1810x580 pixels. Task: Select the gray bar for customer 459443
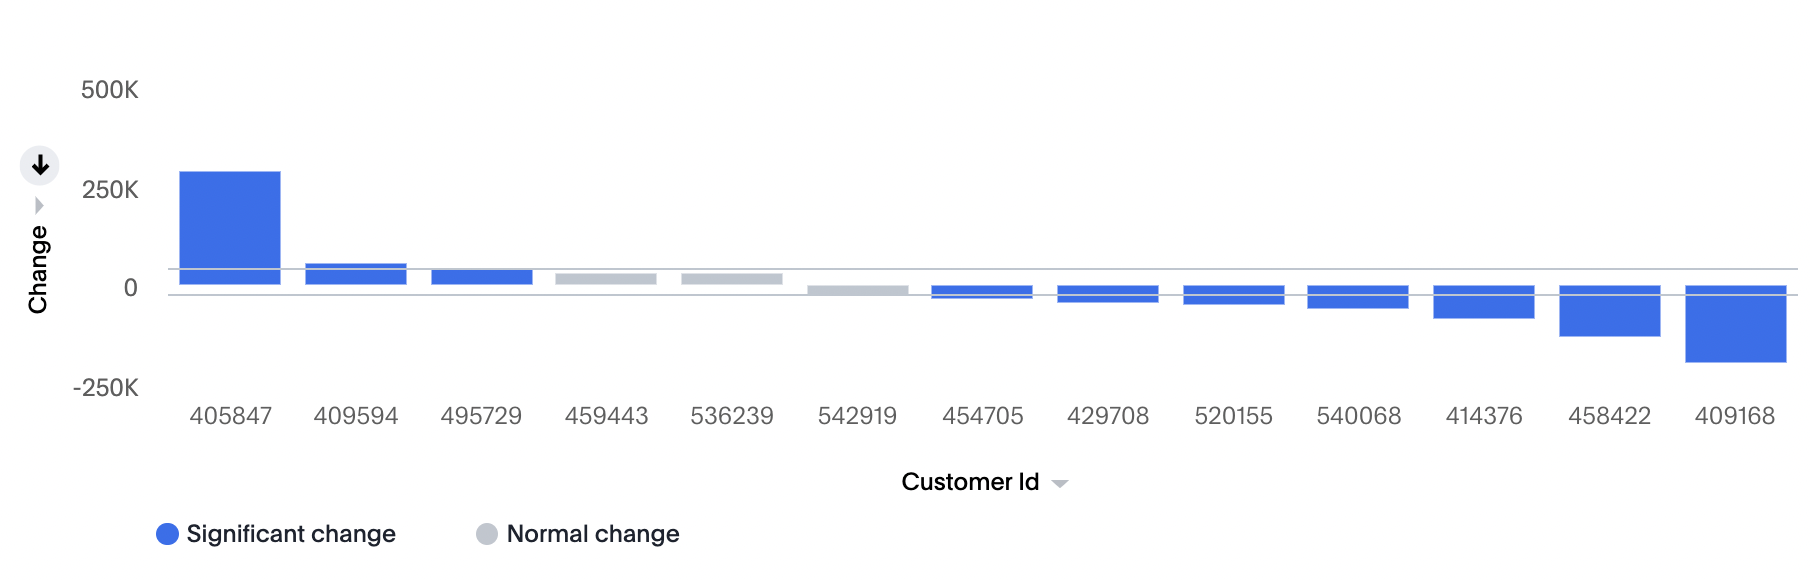(606, 279)
